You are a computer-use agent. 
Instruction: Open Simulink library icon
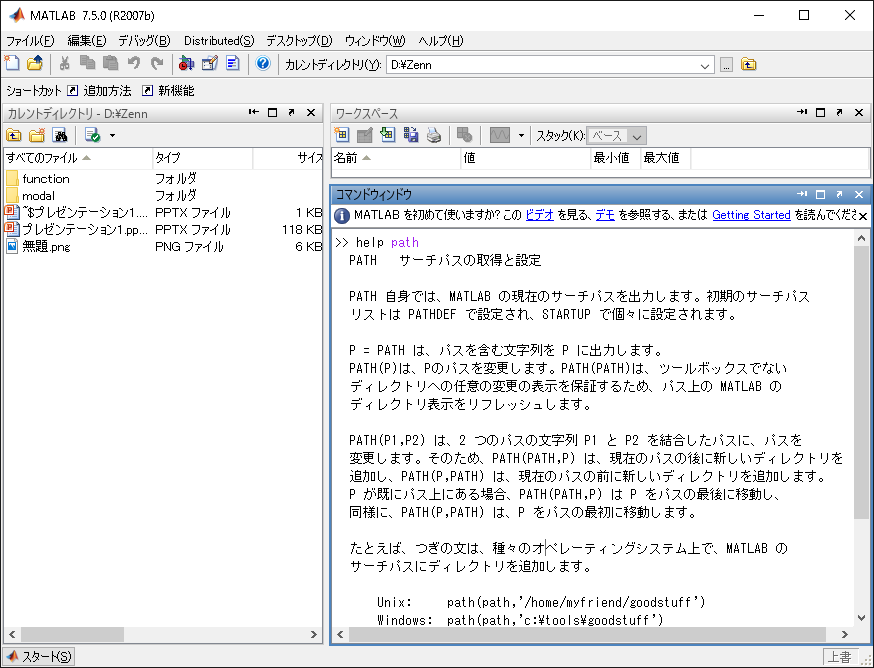point(186,64)
